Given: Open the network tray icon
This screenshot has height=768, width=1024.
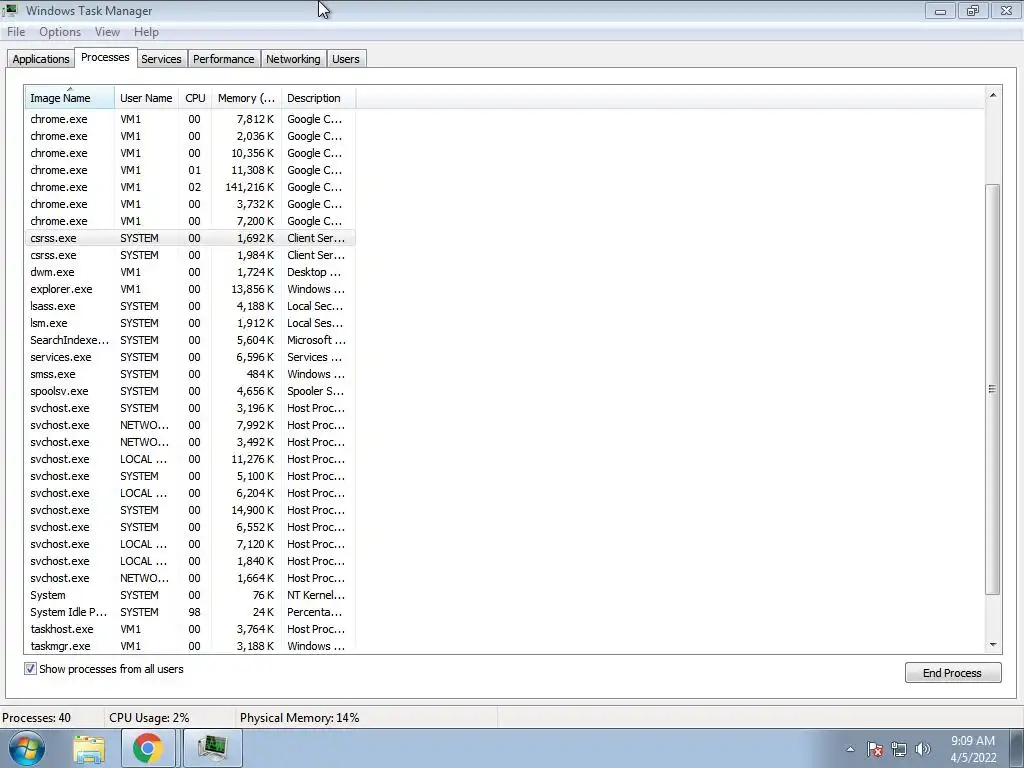Looking at the screenshot, I should [x=899, y=749].
